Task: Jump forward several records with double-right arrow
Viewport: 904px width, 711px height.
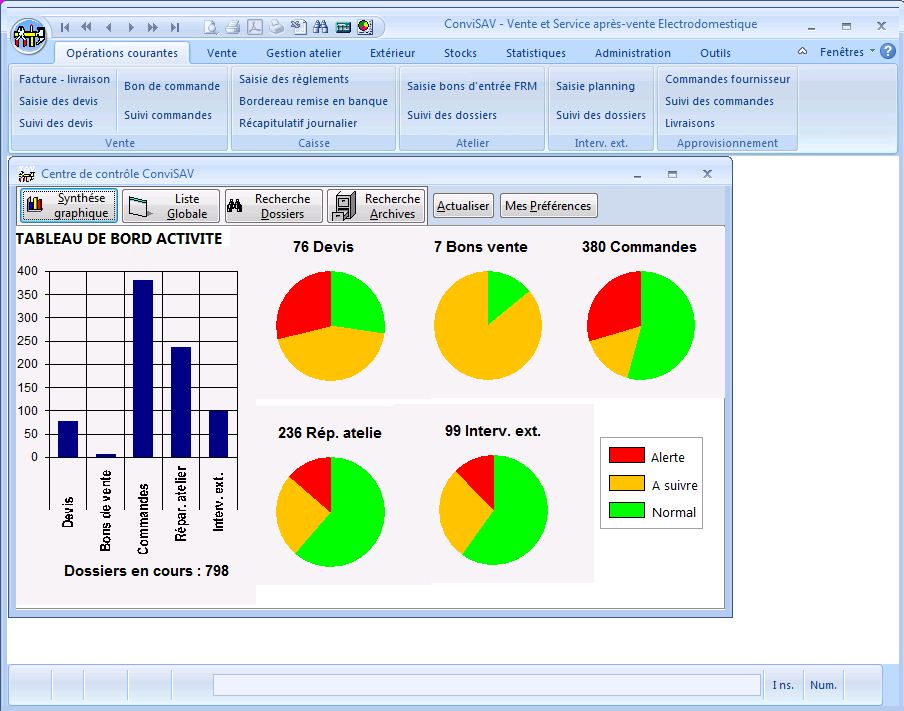Action: (153, 27)
